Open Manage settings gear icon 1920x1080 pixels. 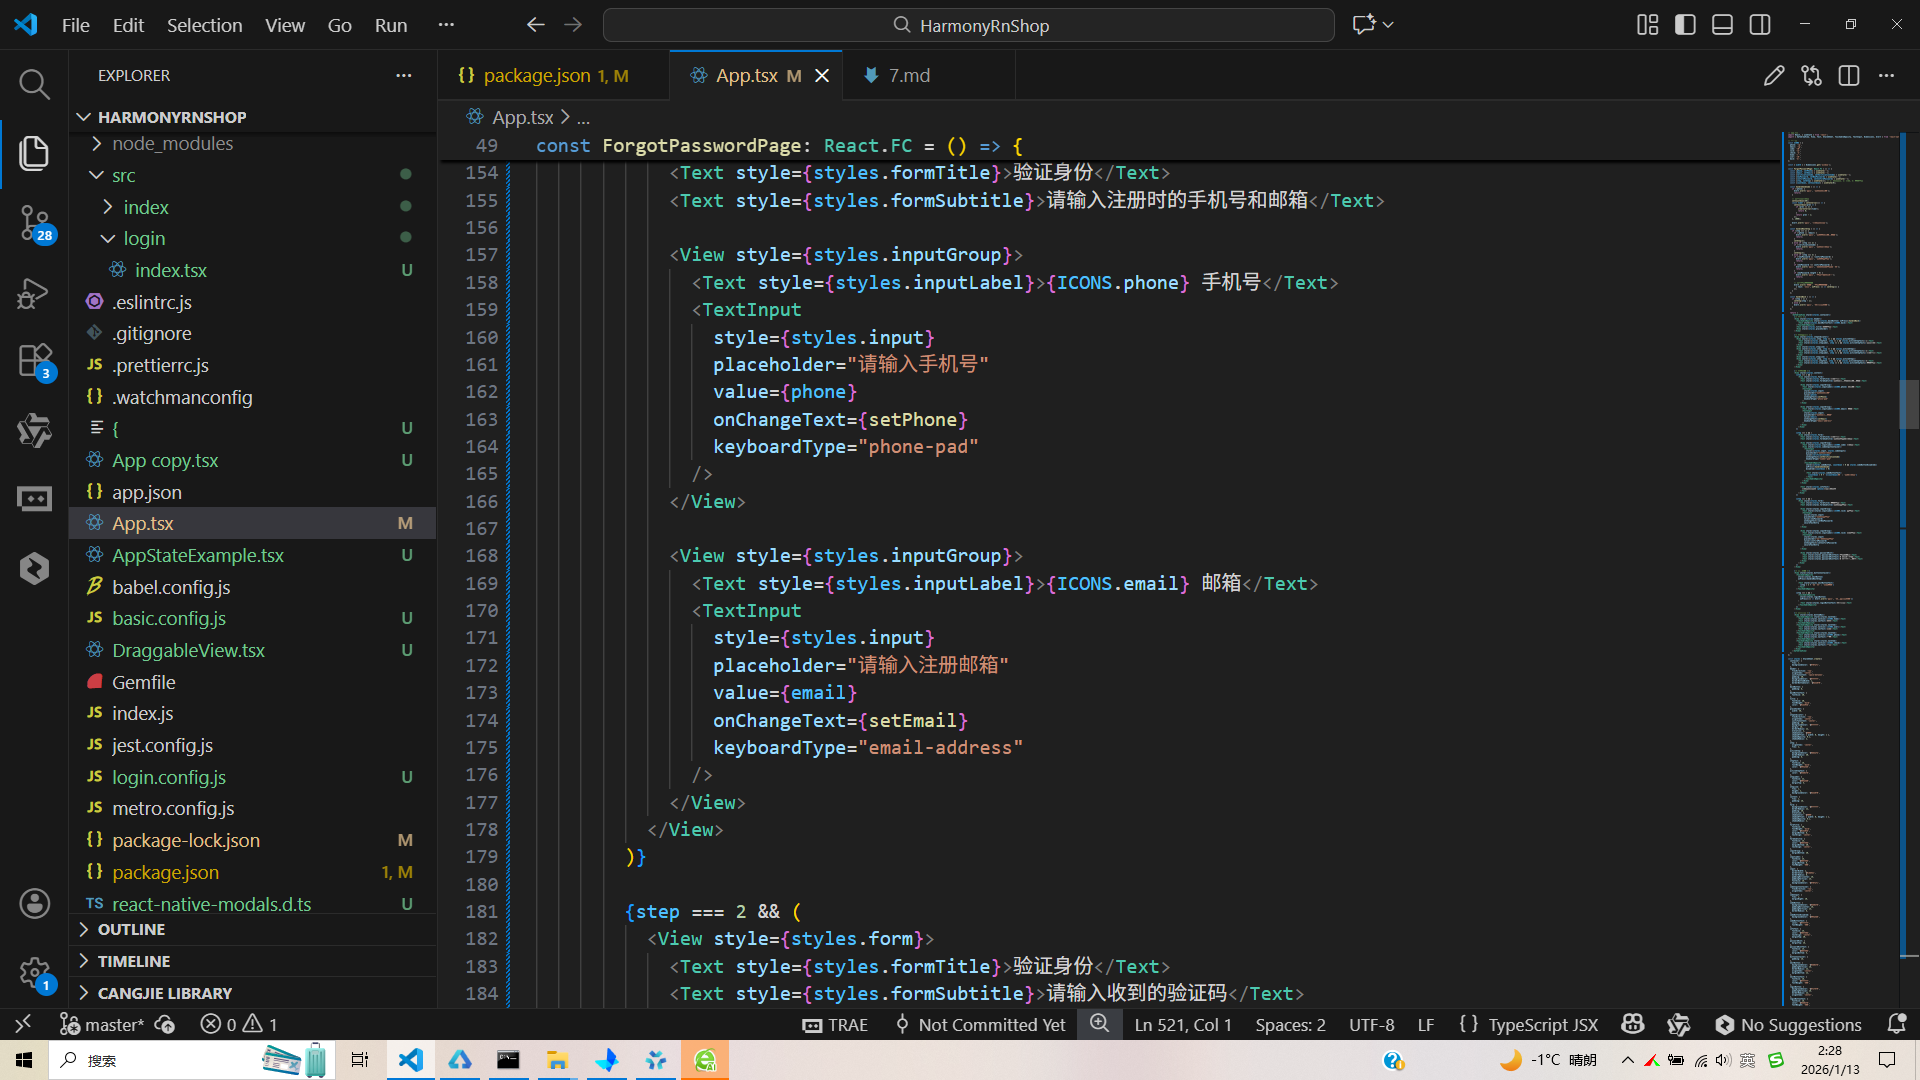click(x=34, y=972)
